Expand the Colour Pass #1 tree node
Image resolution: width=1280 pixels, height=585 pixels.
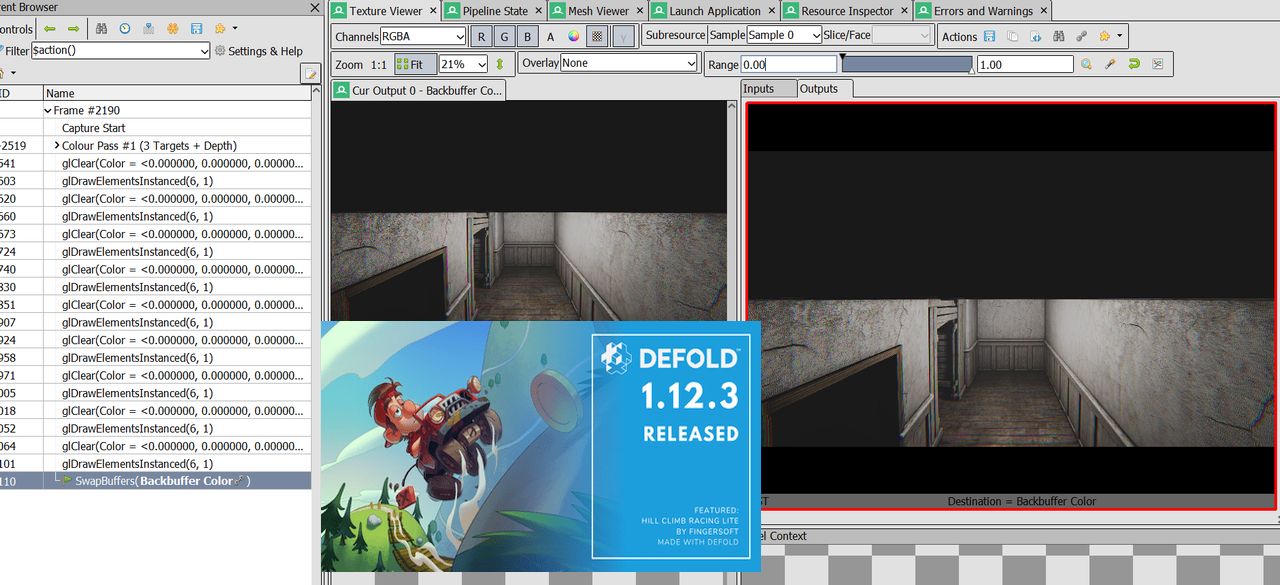click(56, 146)
